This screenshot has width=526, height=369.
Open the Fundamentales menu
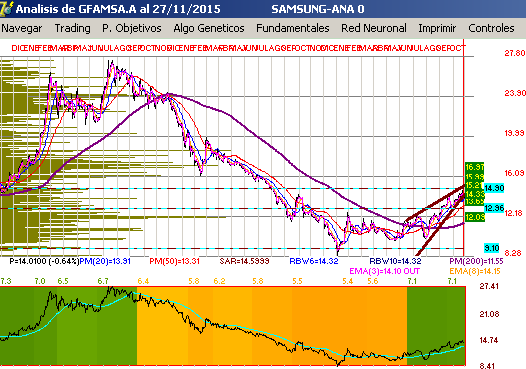coord(293,28)
